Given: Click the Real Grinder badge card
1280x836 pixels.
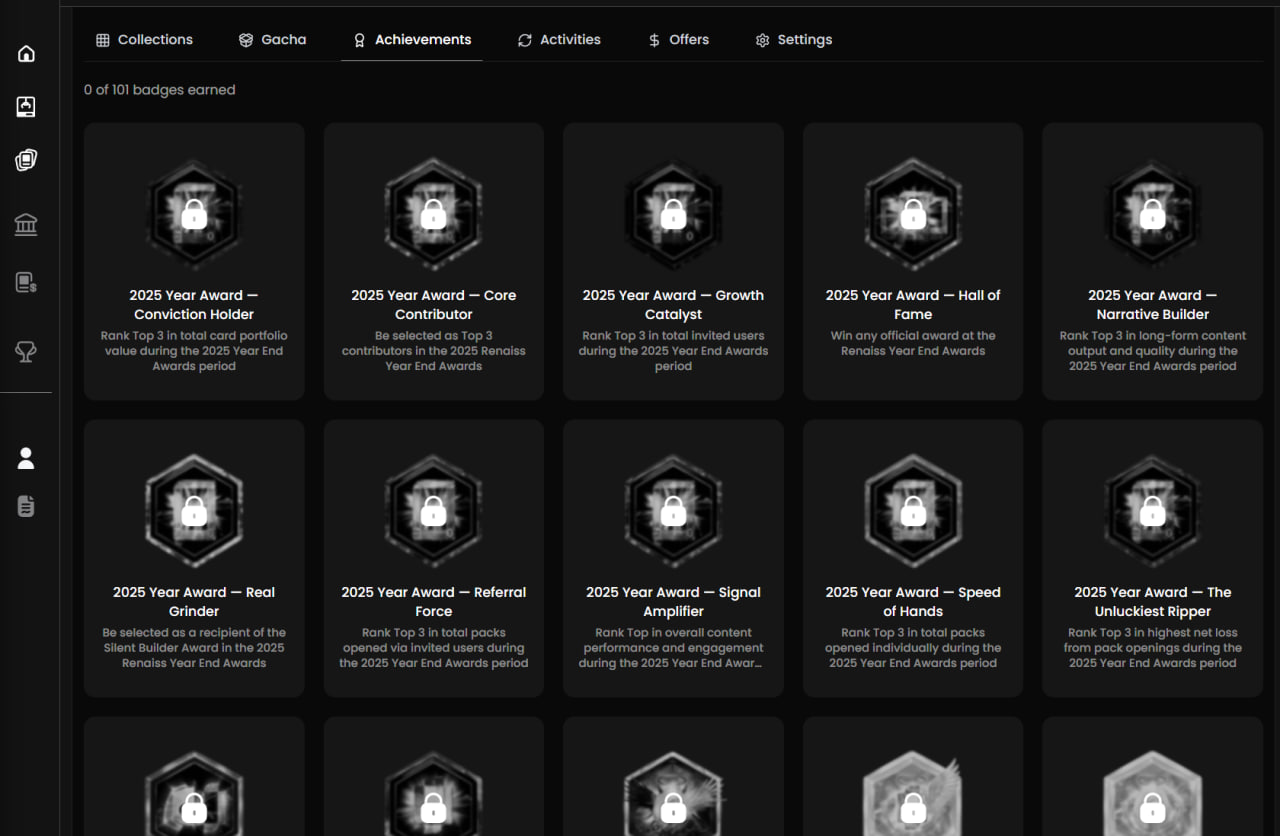Looking at the screenshot, I should click(194, 558).
